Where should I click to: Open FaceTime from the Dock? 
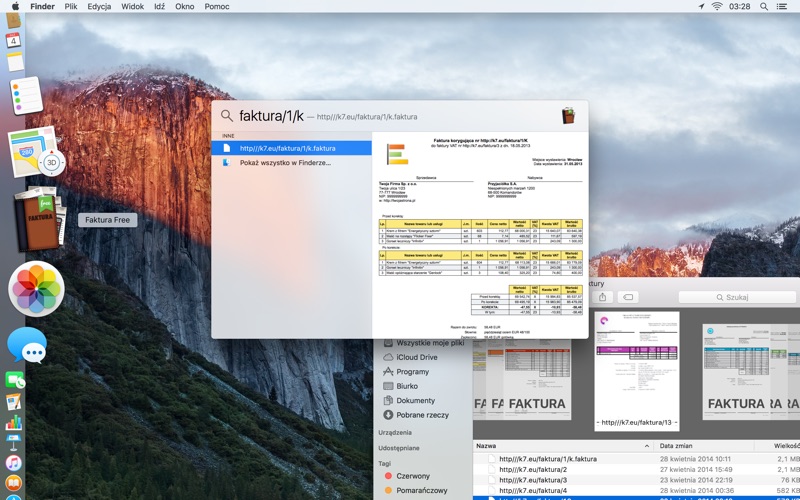(x=15, y=380)
